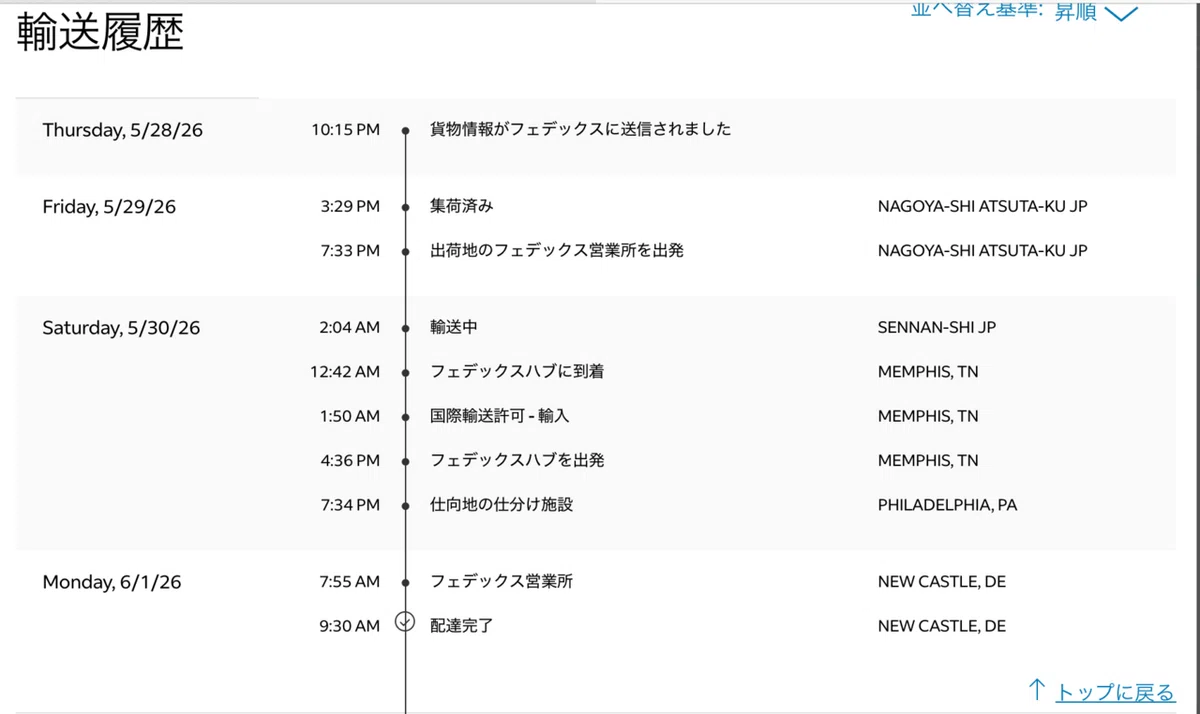
Task: Click the フェデックスハブを出発 timeline dot
Action: (405, 461)
